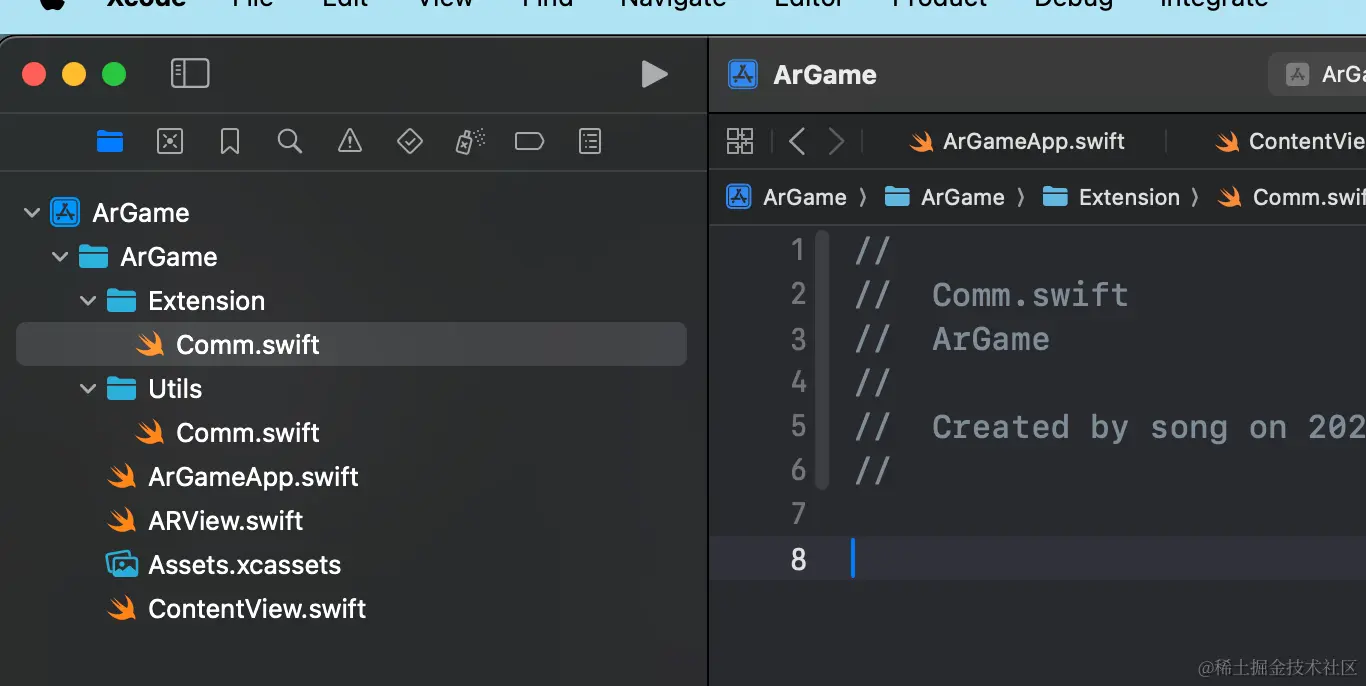Click the ArGame comment on line 3
Image resolution: width=1366 pixels, height=686 pixels.
point(952,339)
